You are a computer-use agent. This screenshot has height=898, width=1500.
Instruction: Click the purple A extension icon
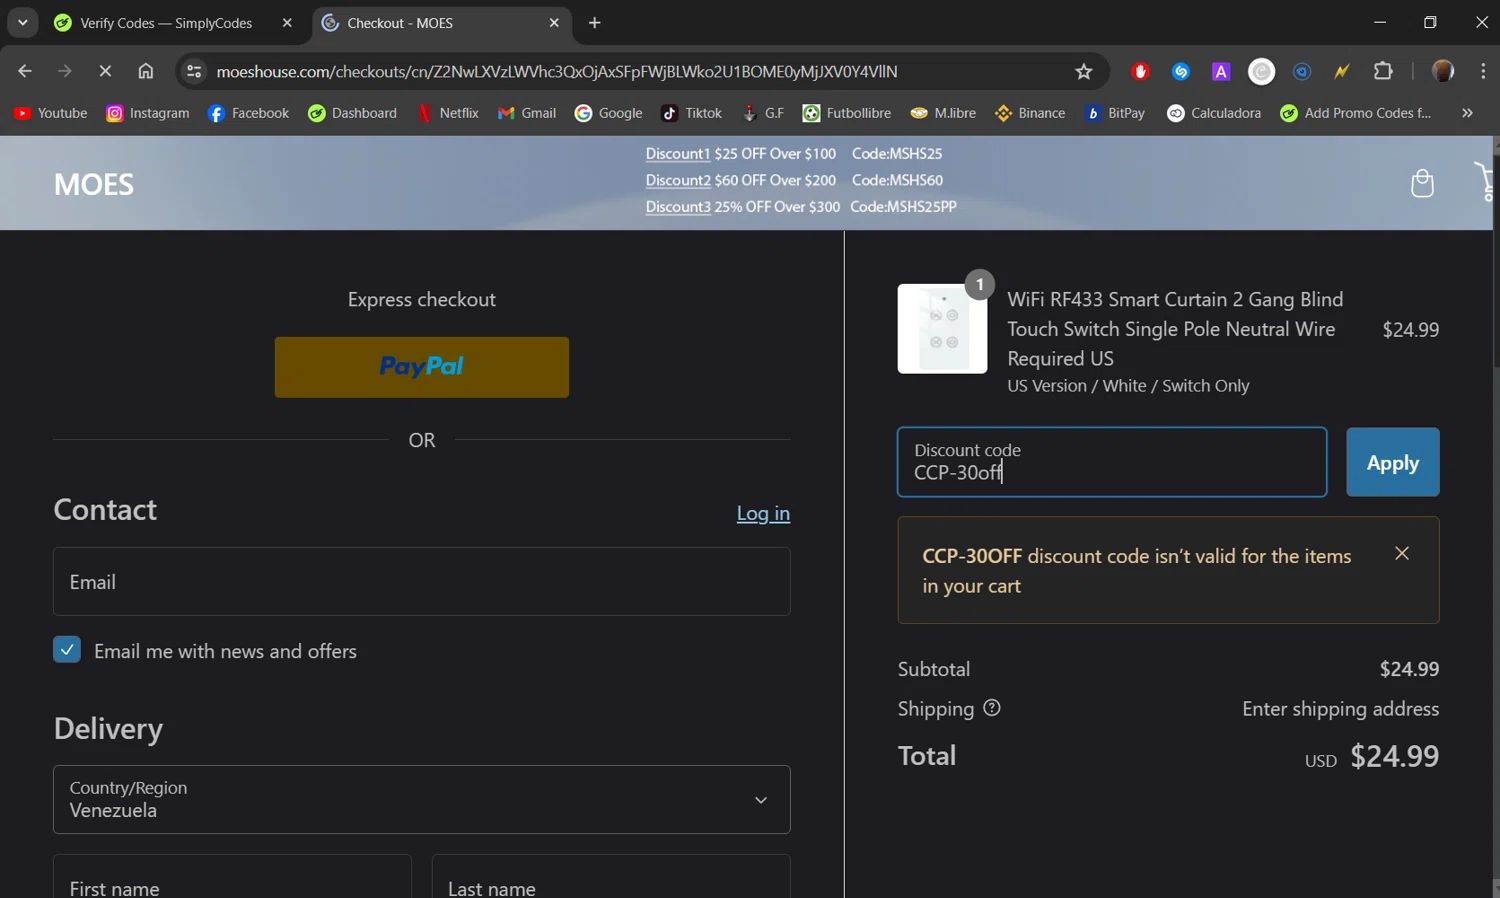[1221, 71]
